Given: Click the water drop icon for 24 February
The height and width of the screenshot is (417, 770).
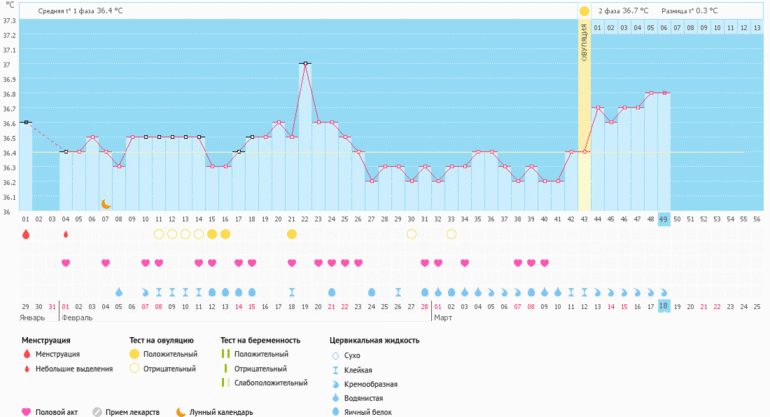Looking at the screenshot, I should pyautogui.click(x=372, y=292).
